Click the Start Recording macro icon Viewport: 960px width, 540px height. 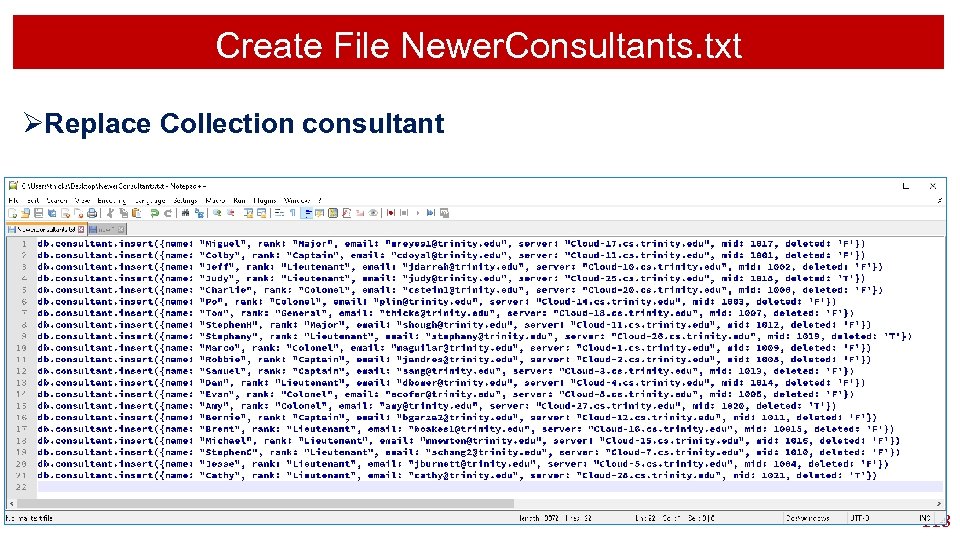pyautogui.click(x=391, y=213)
